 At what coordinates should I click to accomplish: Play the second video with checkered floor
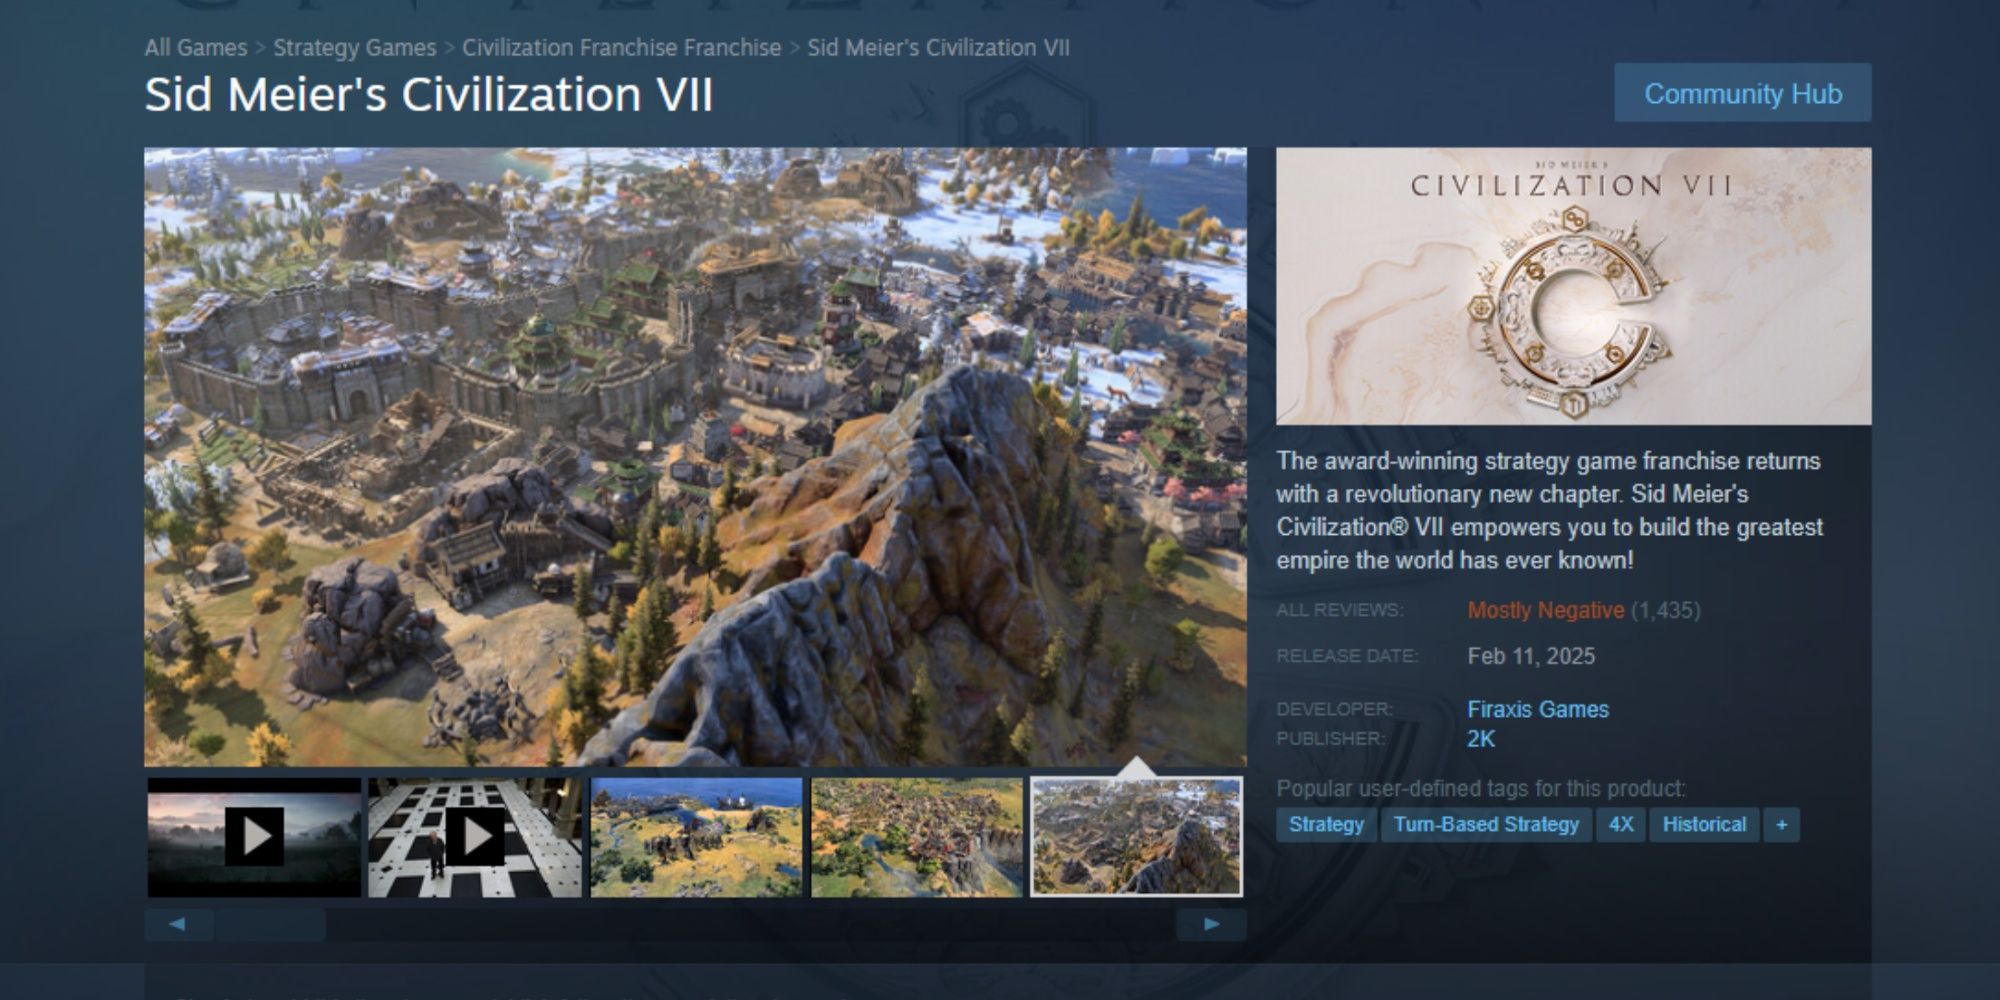coord(475,836)
